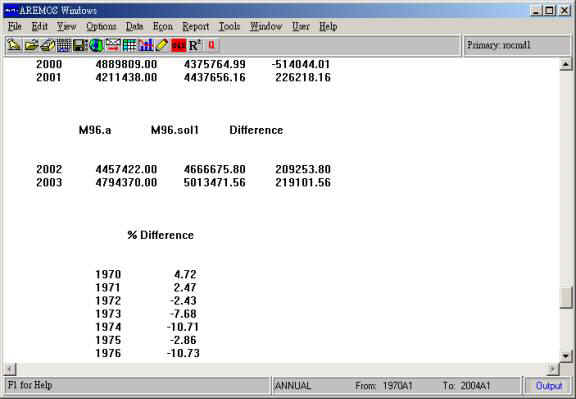
Task: Click the dark spreadsheet grid icon
Action: click(x=64, y=46)
